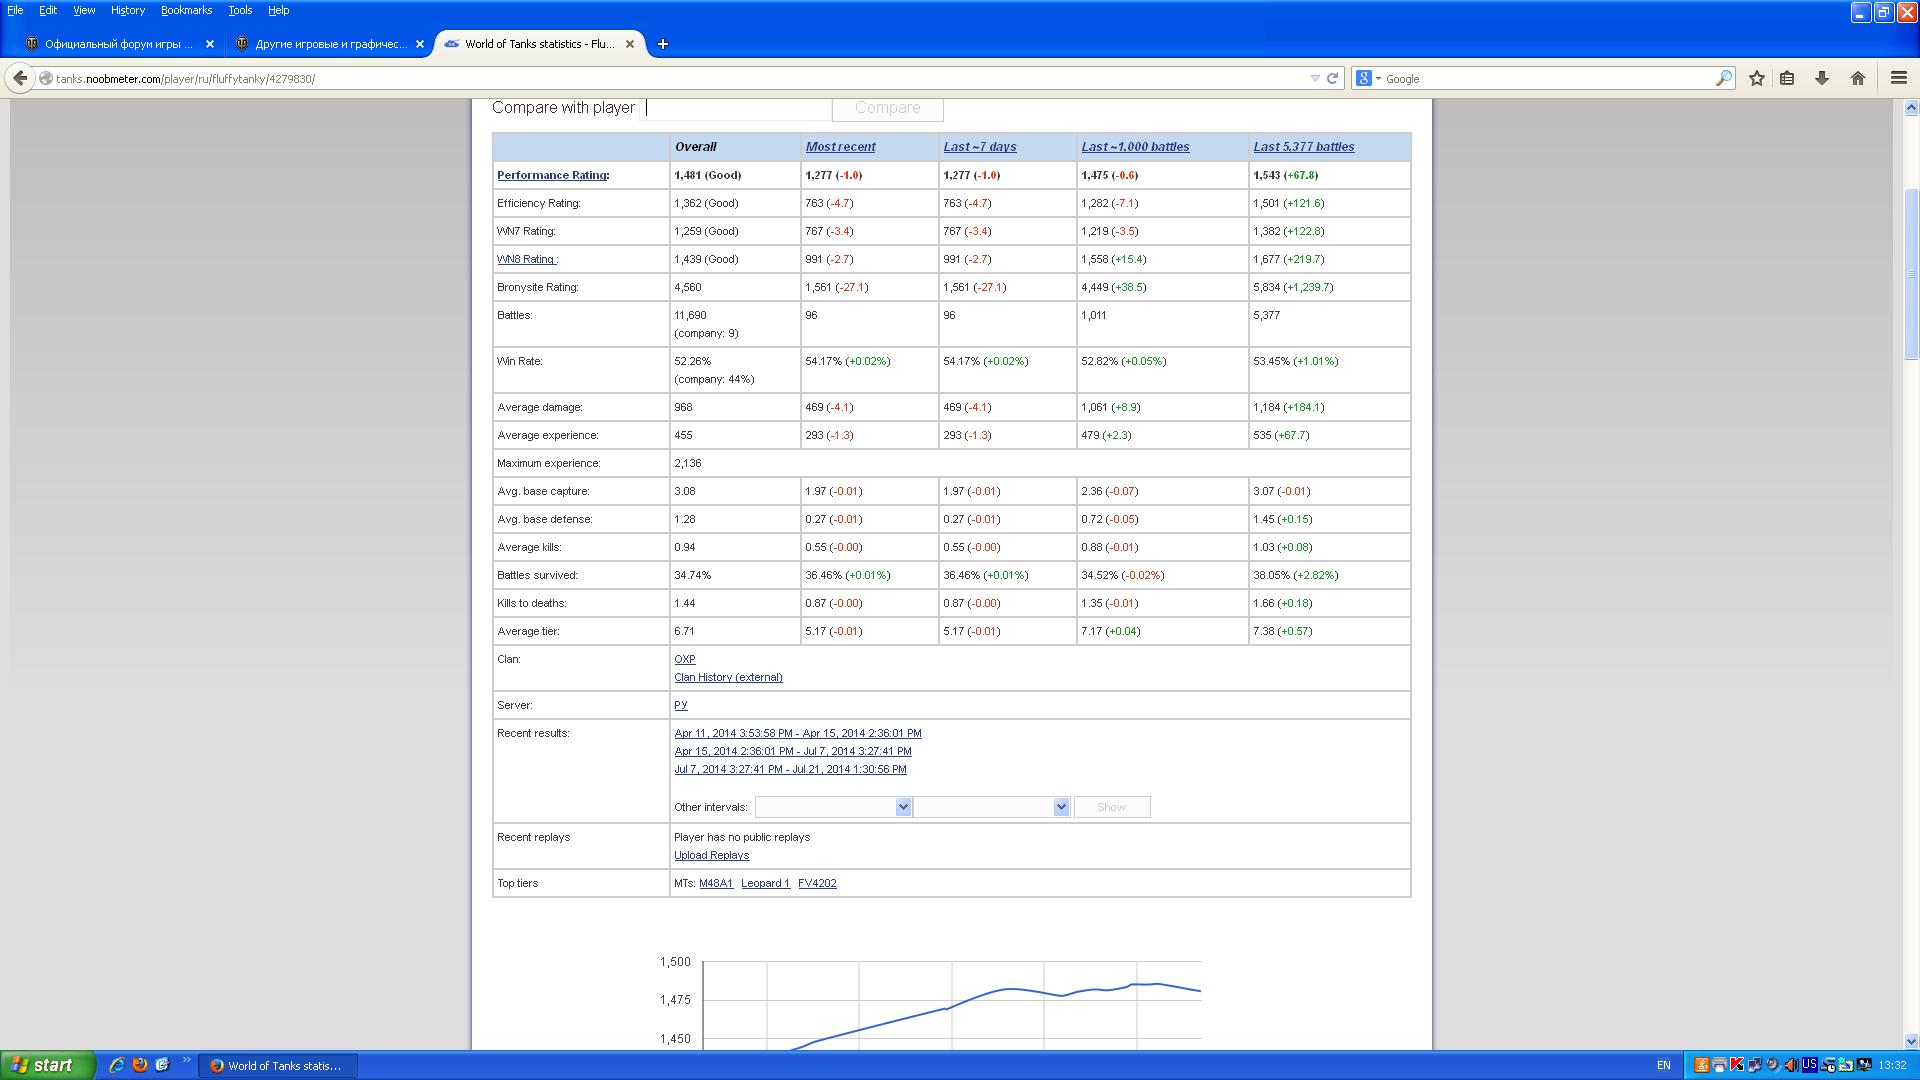Expand the first Other intervals dropdown
The height and width of the screenshot is (1080, 1920).
903,807
